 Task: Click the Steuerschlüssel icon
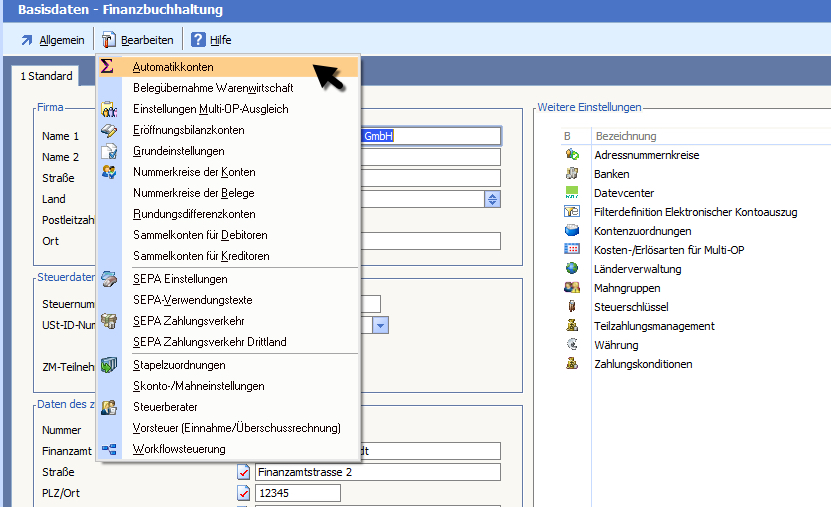(572, 307)
